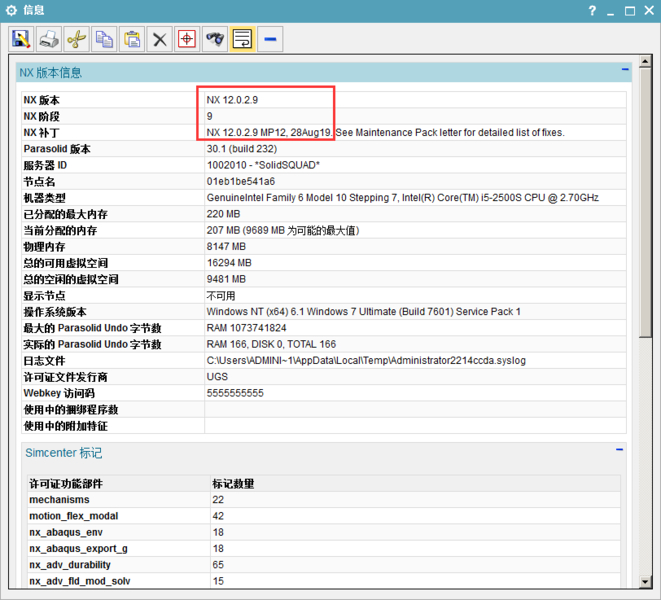Click the Delete X icon
661x600 pixels.
tap(159, 39)
